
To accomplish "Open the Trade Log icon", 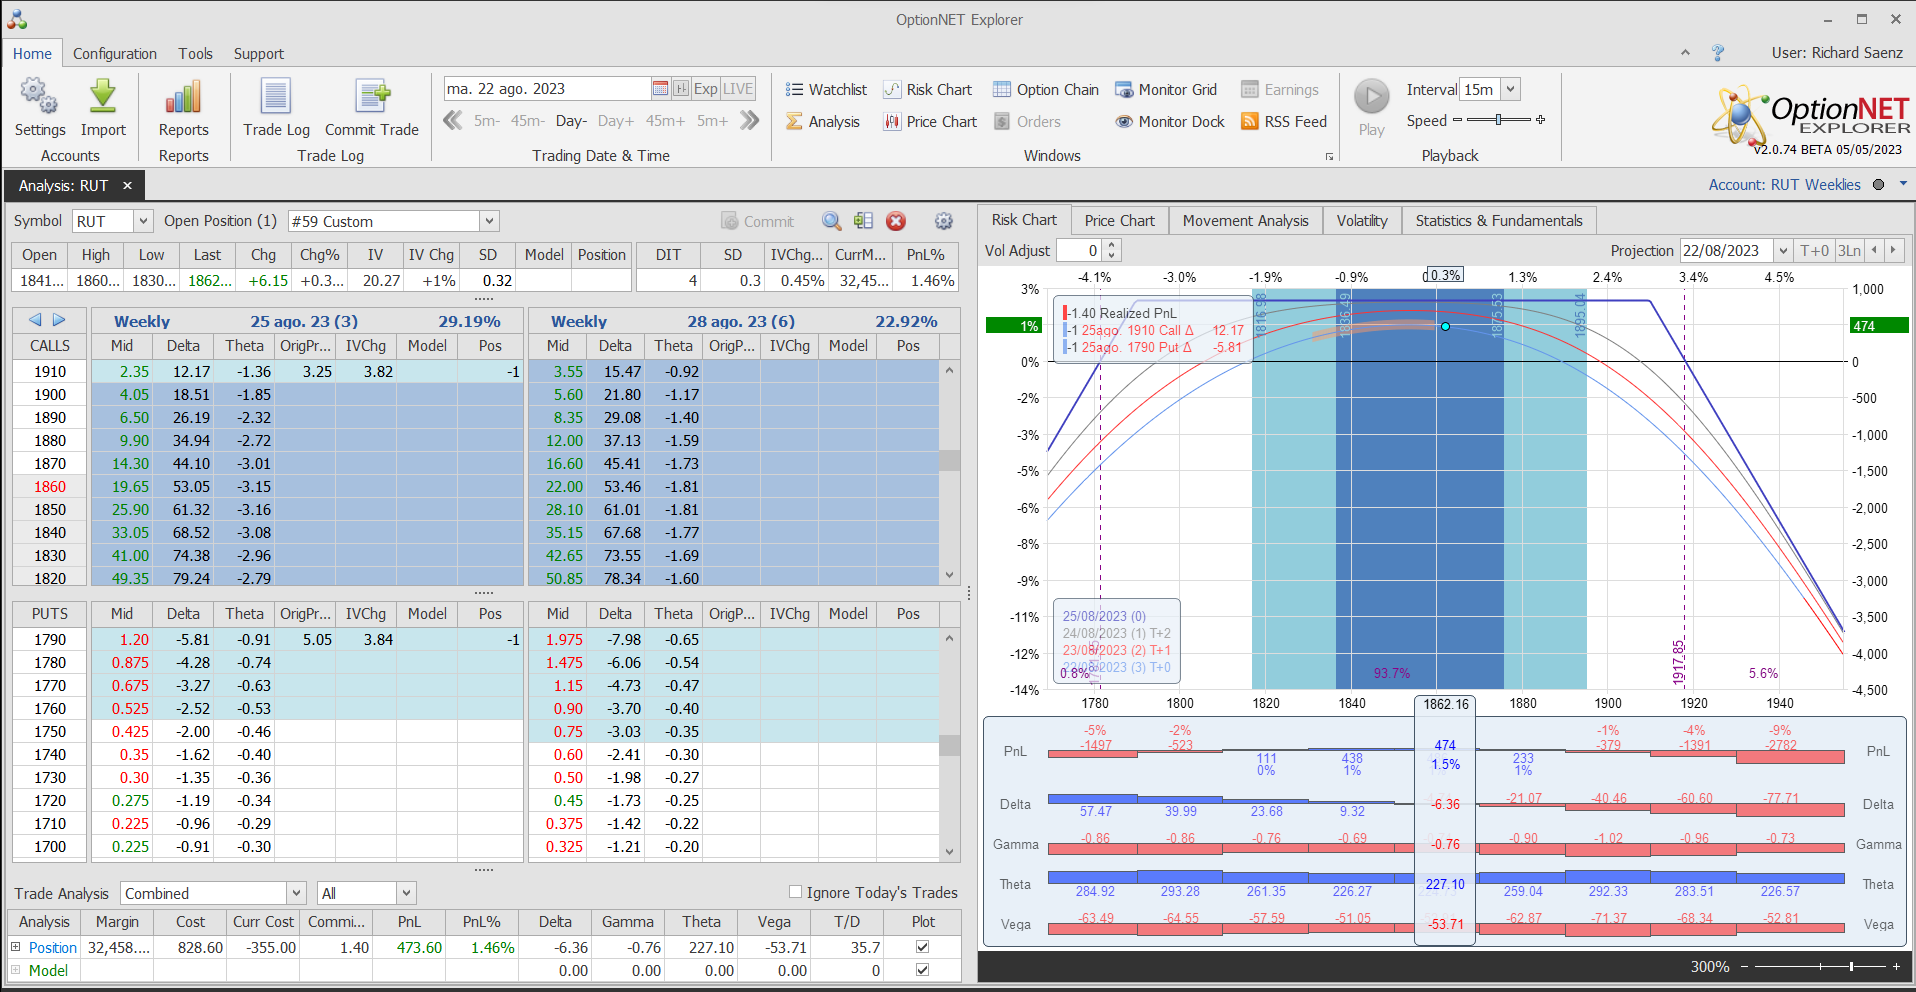I will click(276, 98).
